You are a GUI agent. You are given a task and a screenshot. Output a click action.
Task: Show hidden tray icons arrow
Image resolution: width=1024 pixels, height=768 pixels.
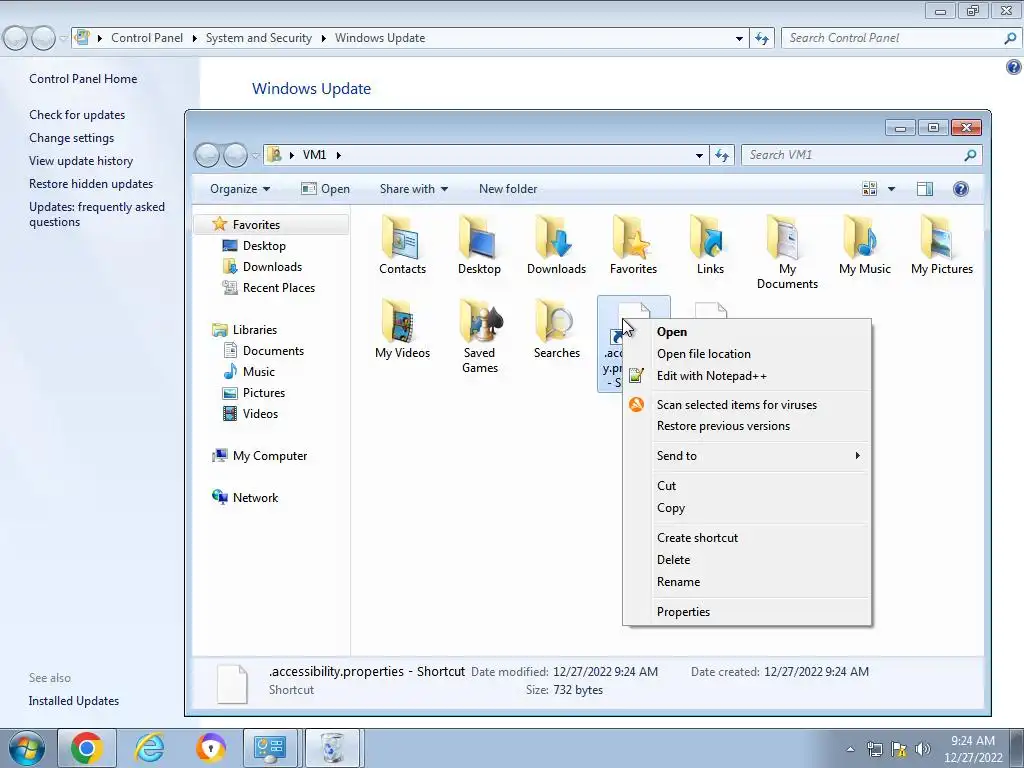tap(850, 749)
